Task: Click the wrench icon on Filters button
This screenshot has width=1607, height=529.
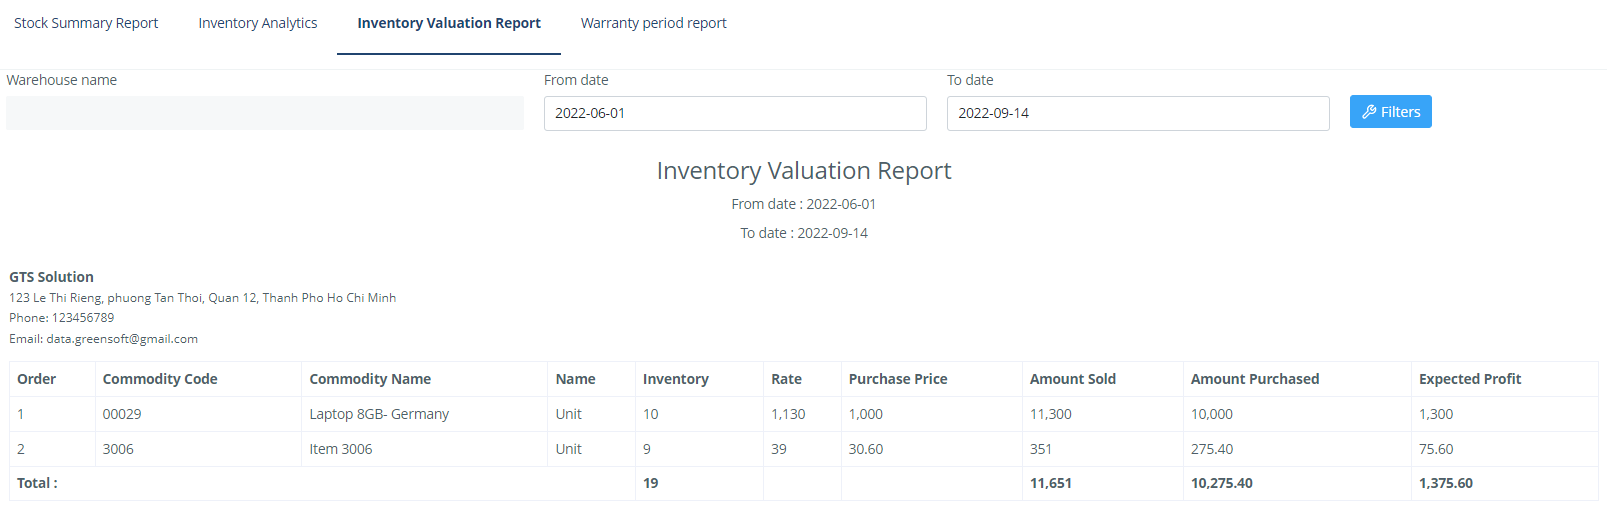Action: click(x=1369, y=112)
